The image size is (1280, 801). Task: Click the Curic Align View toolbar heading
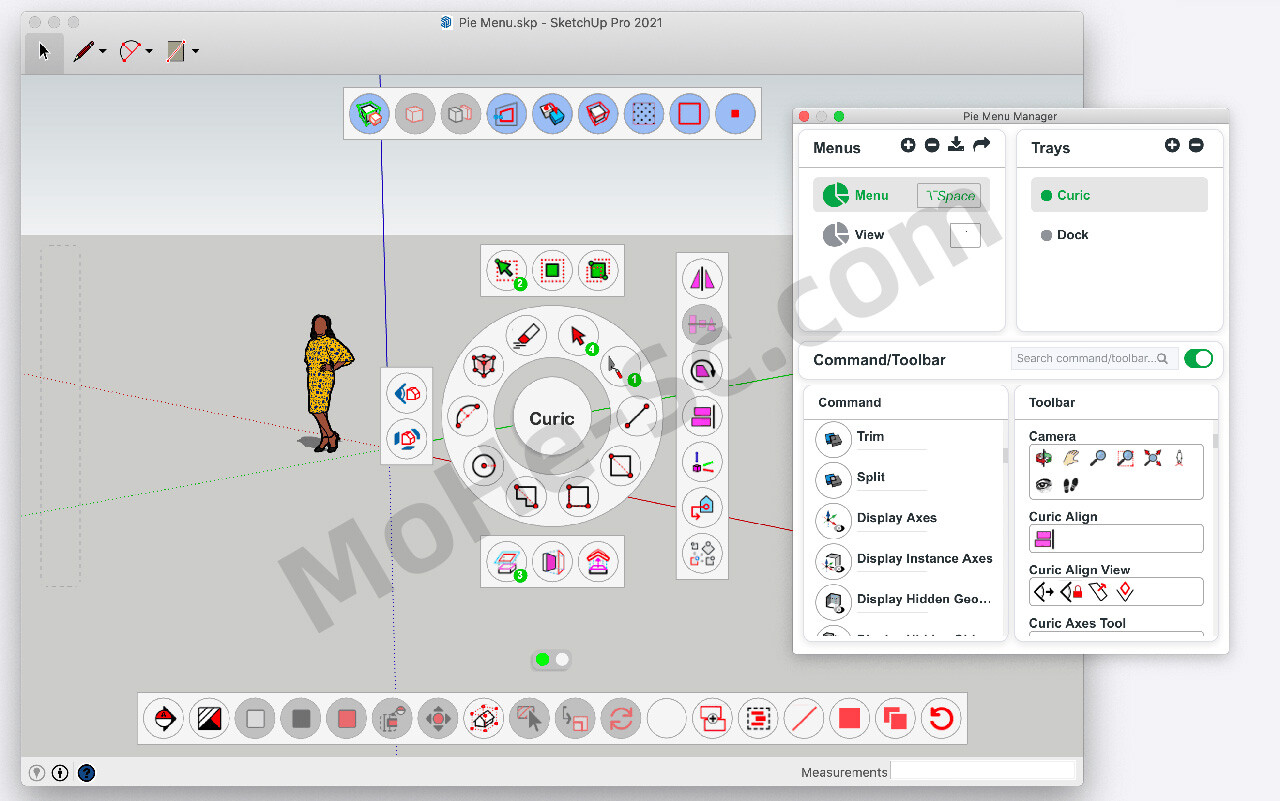[1079, 570]
